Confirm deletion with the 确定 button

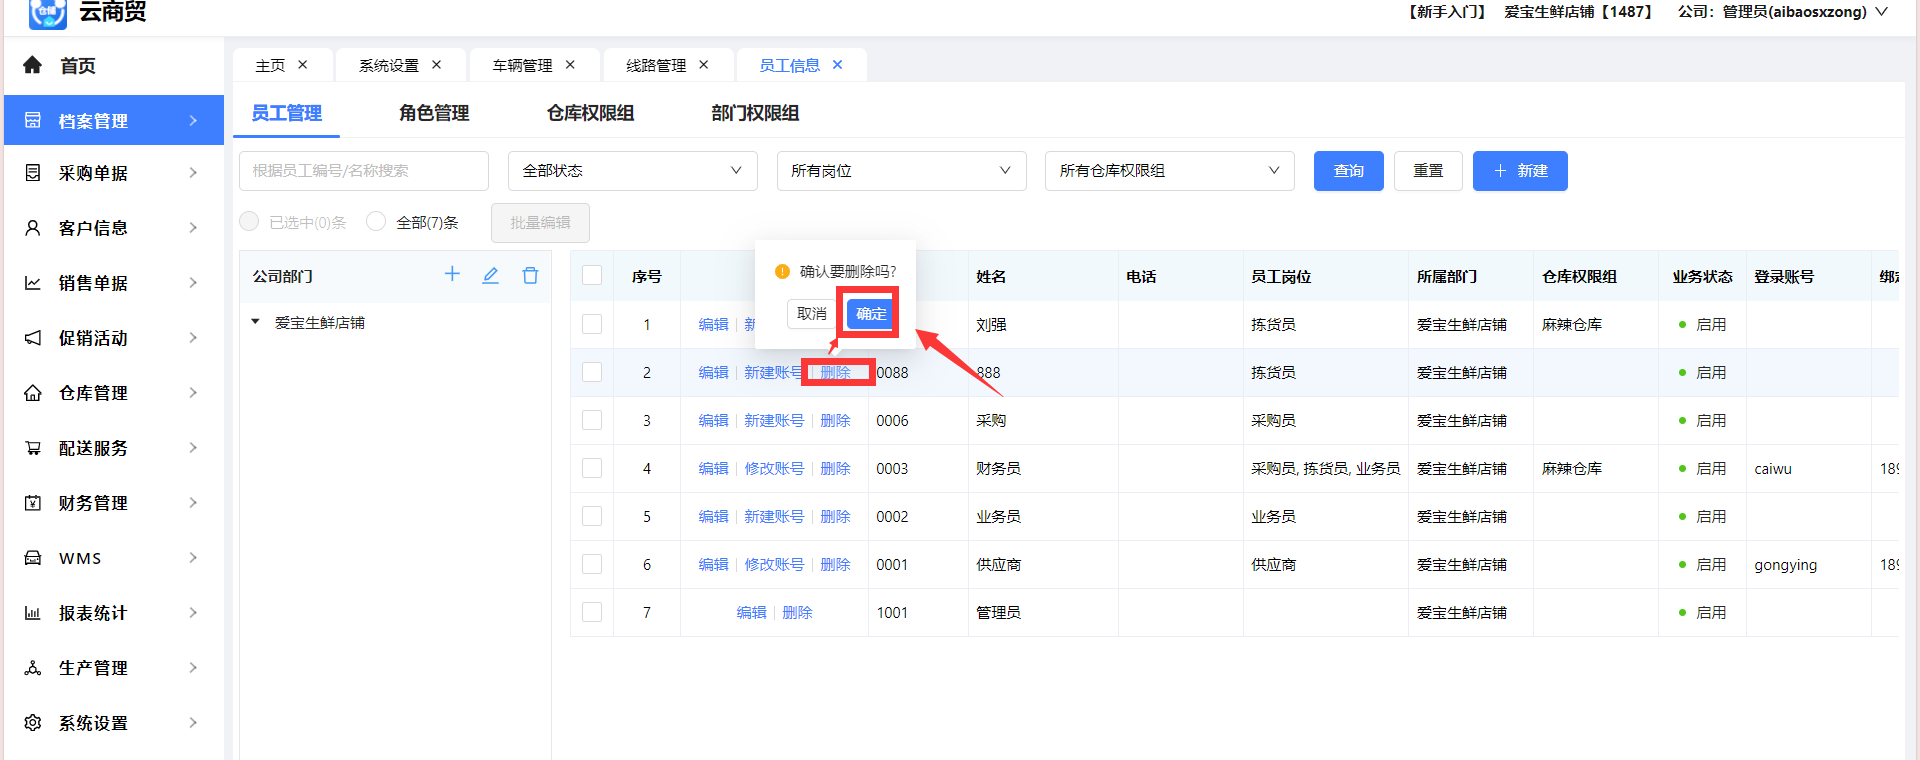870,314
